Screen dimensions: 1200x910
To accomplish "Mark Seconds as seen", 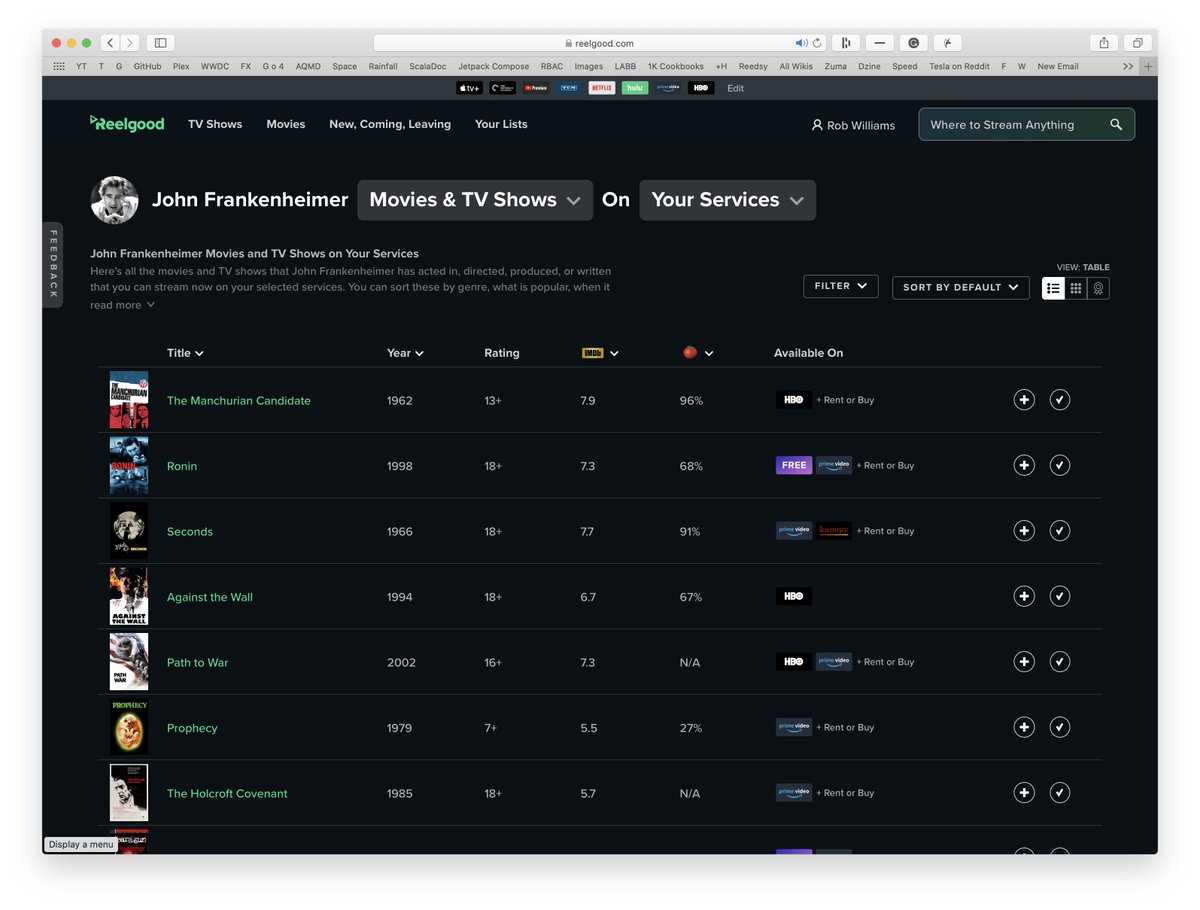I will pos(1060,531).
